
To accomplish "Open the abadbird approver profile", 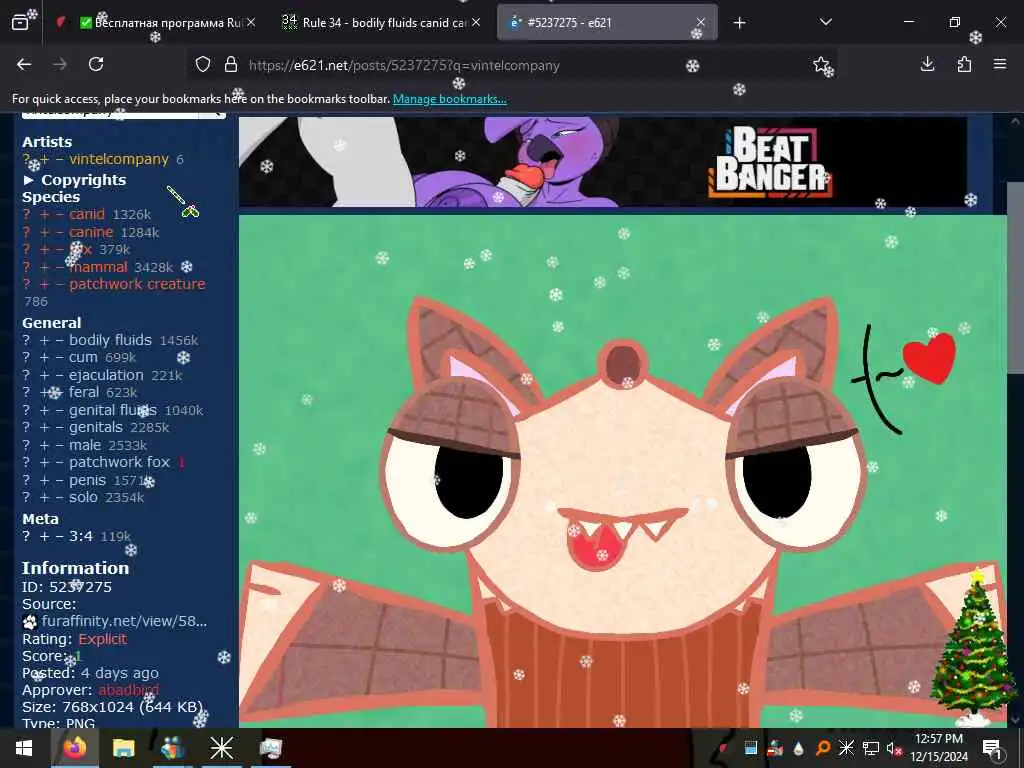I will click(129, 690).
